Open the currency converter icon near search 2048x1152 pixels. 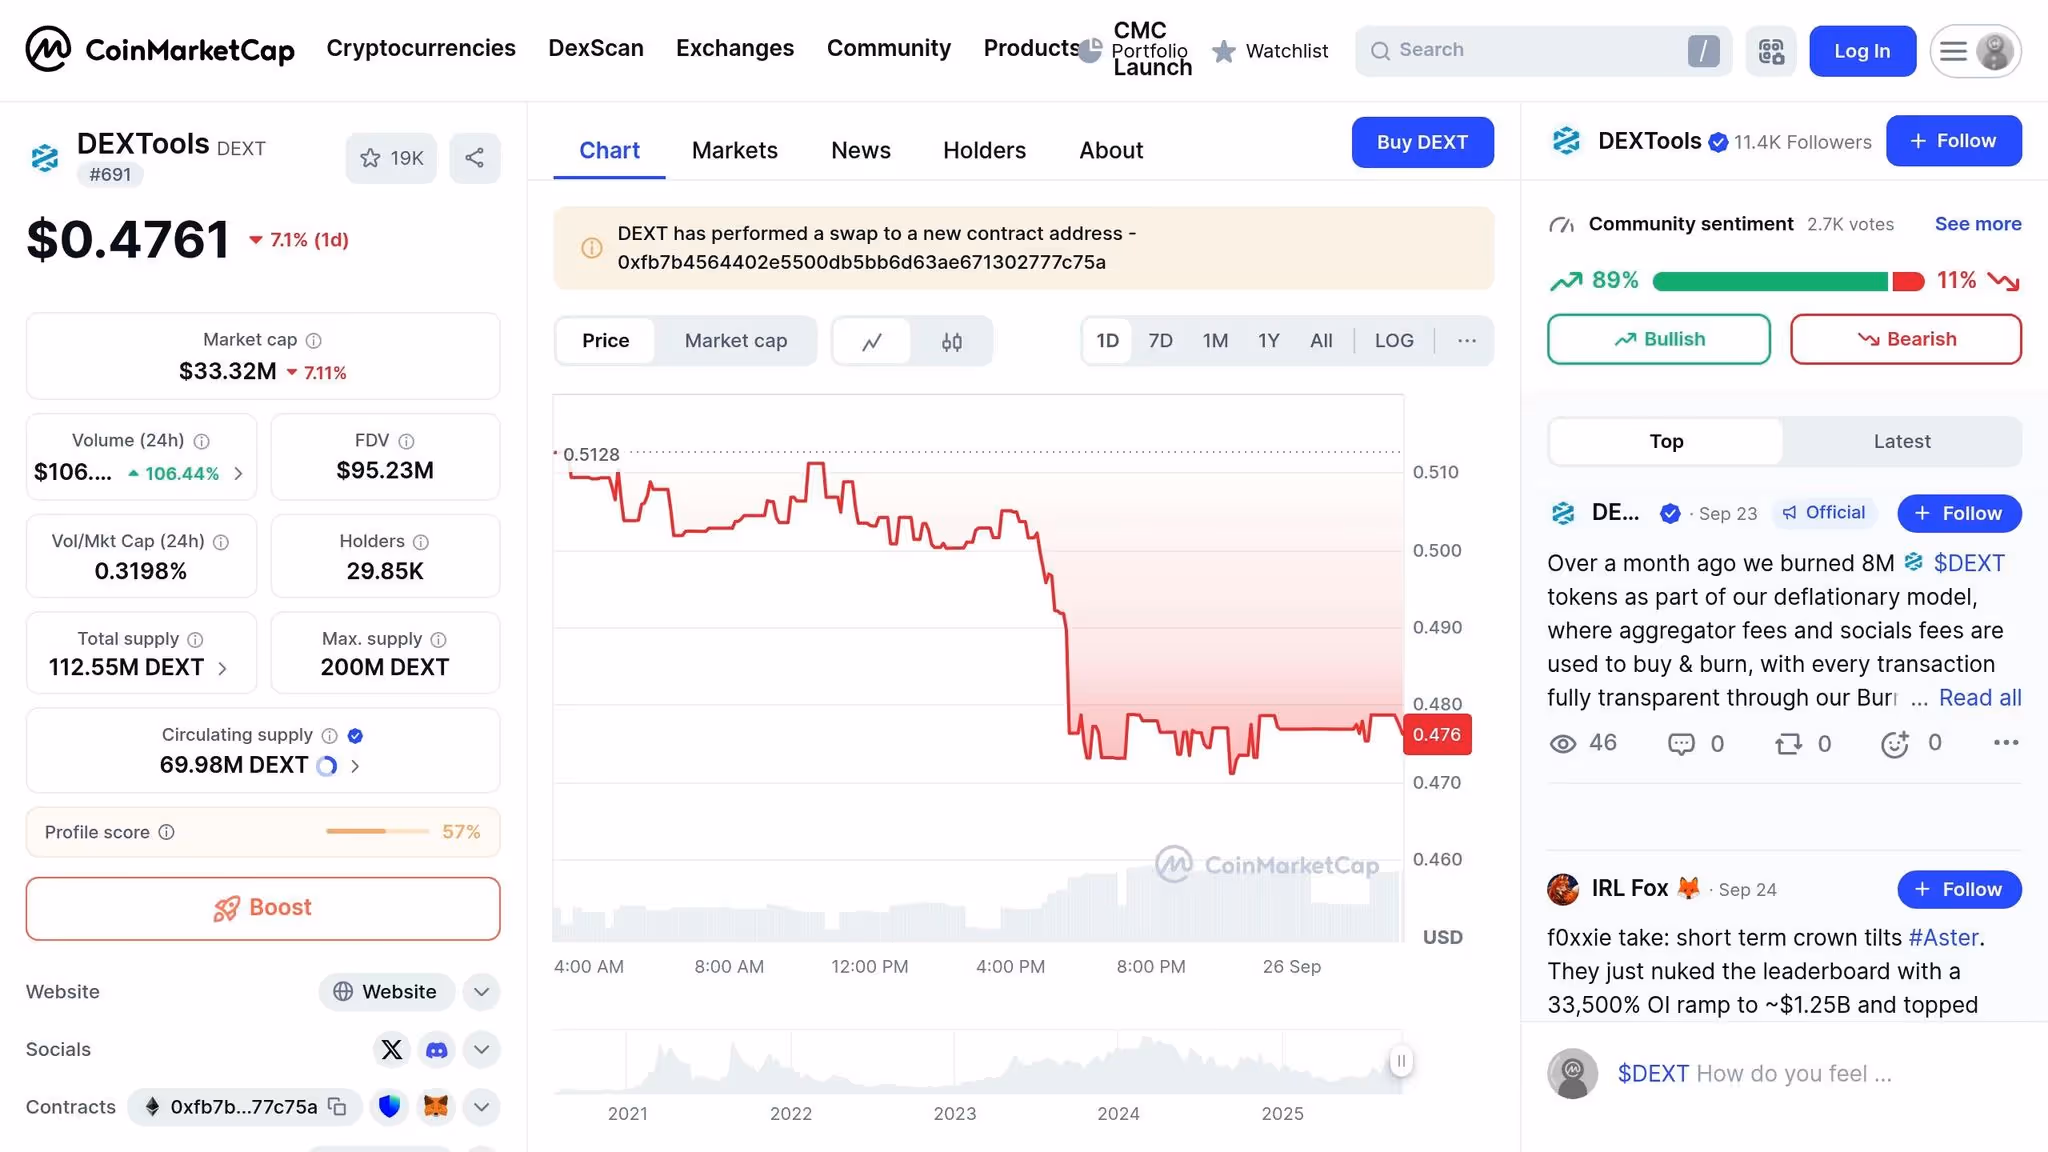point(1771,50)
